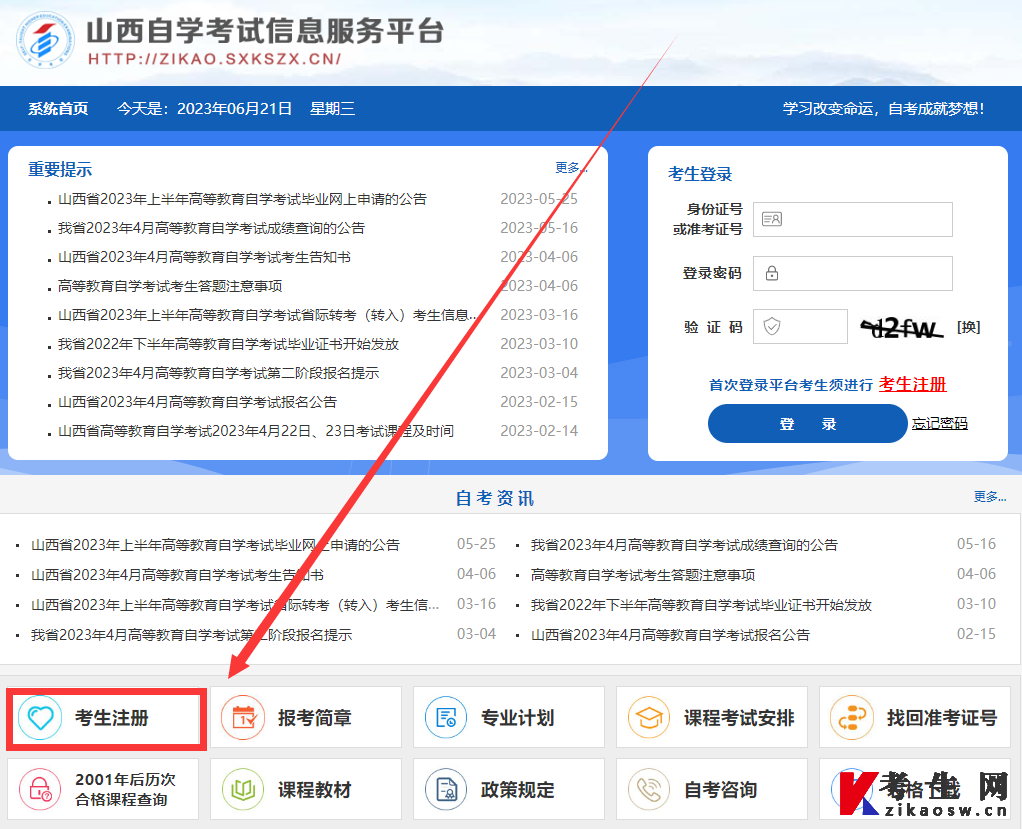Open 系统首页 in the navigation bar

pyautogui.click(x=58, y=108)
